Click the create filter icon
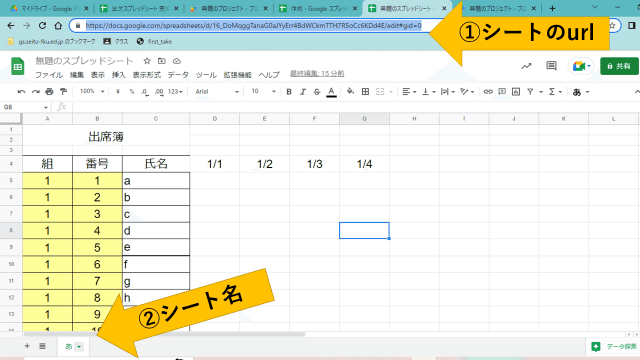This screenshot has height=360, width=640. pos(530,92)
